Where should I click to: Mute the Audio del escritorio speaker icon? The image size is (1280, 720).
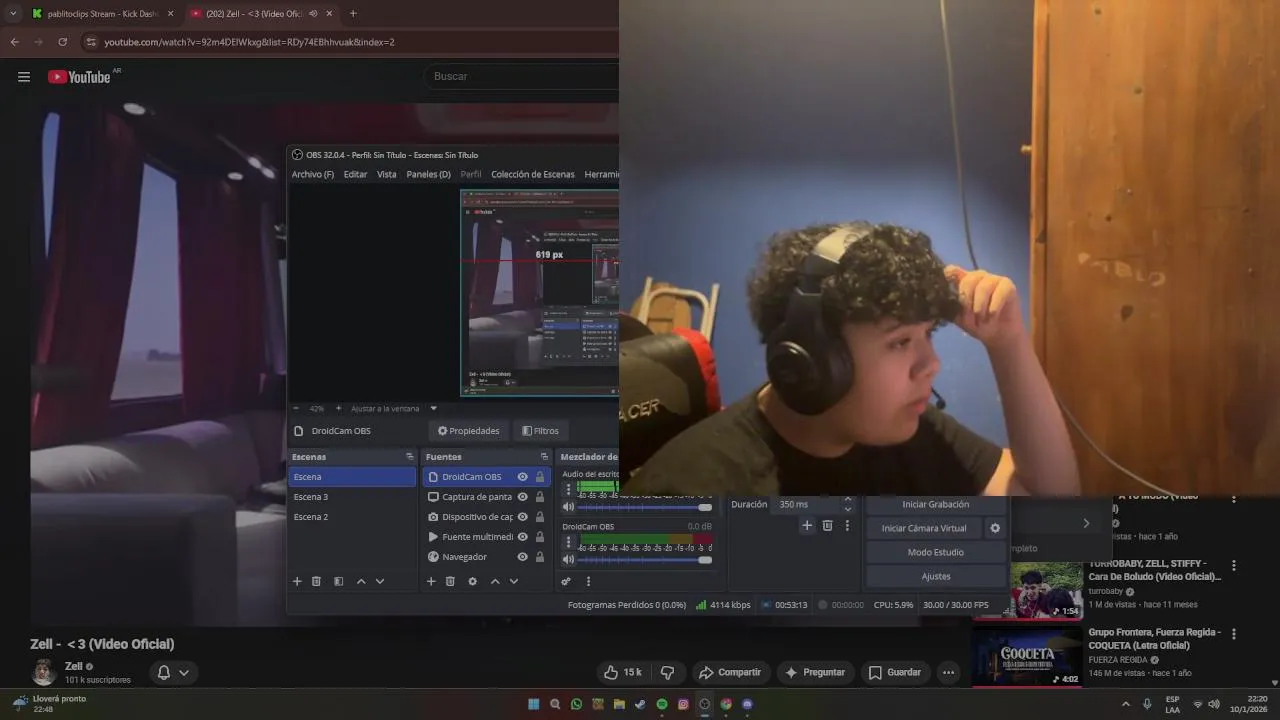pyautogui.click(x=568, y=507)
